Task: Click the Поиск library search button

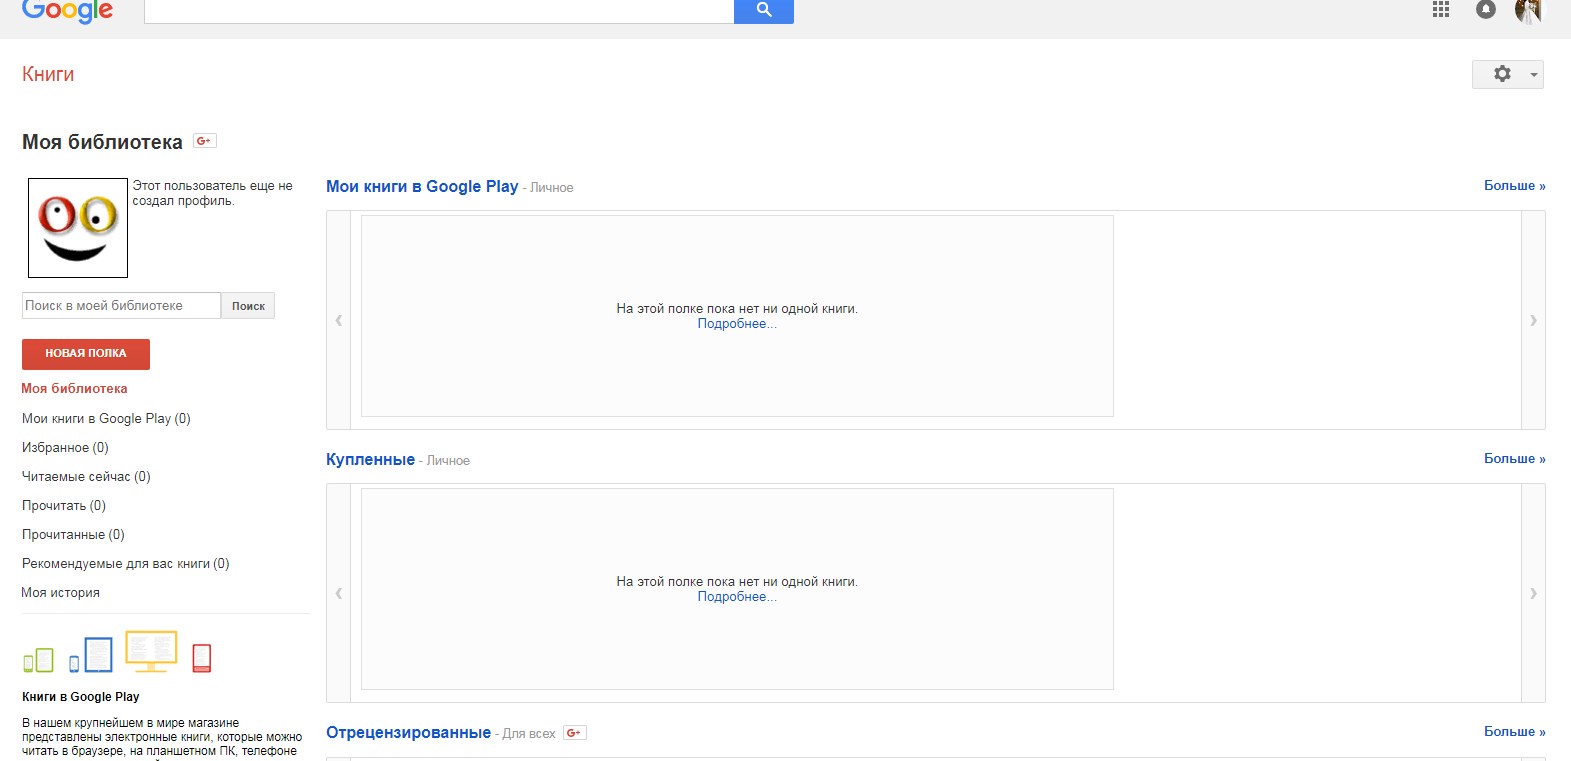Action: pos(248,306)
